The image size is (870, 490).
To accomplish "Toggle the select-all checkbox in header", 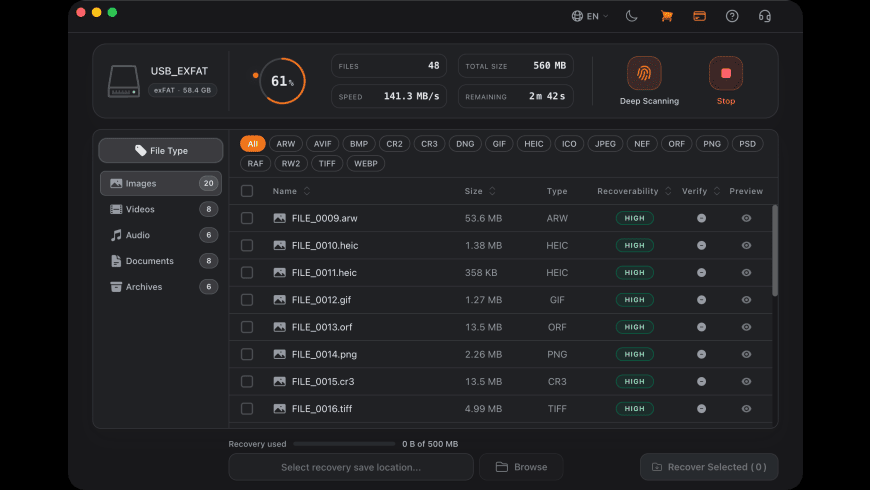I will [247, 191].
